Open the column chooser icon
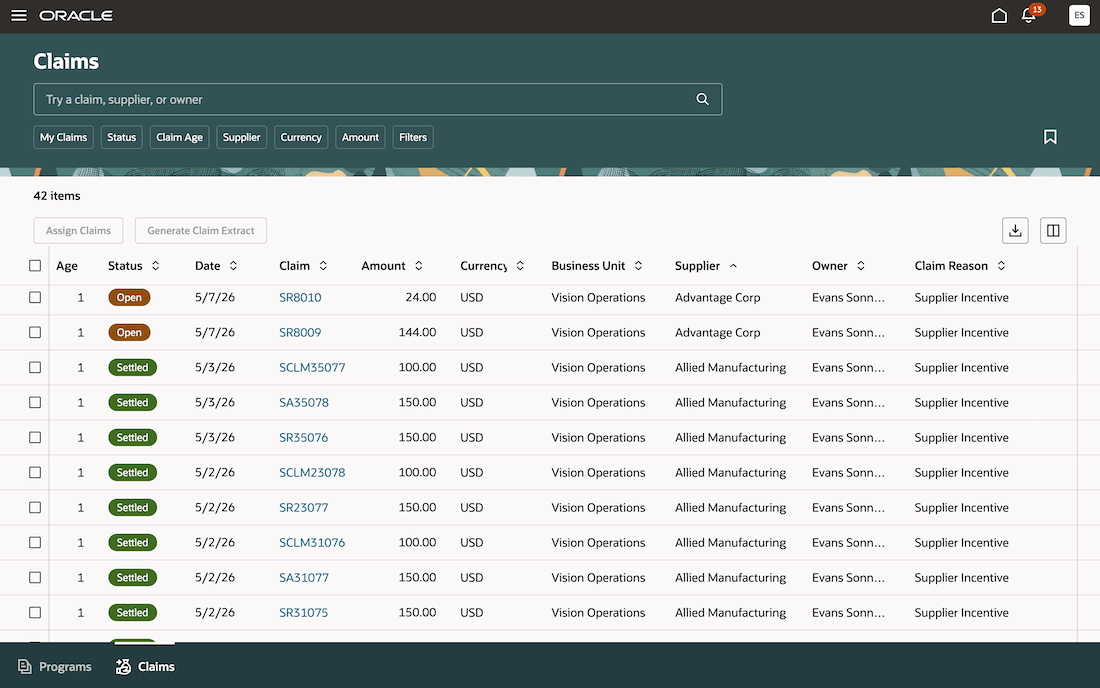 1053,230
